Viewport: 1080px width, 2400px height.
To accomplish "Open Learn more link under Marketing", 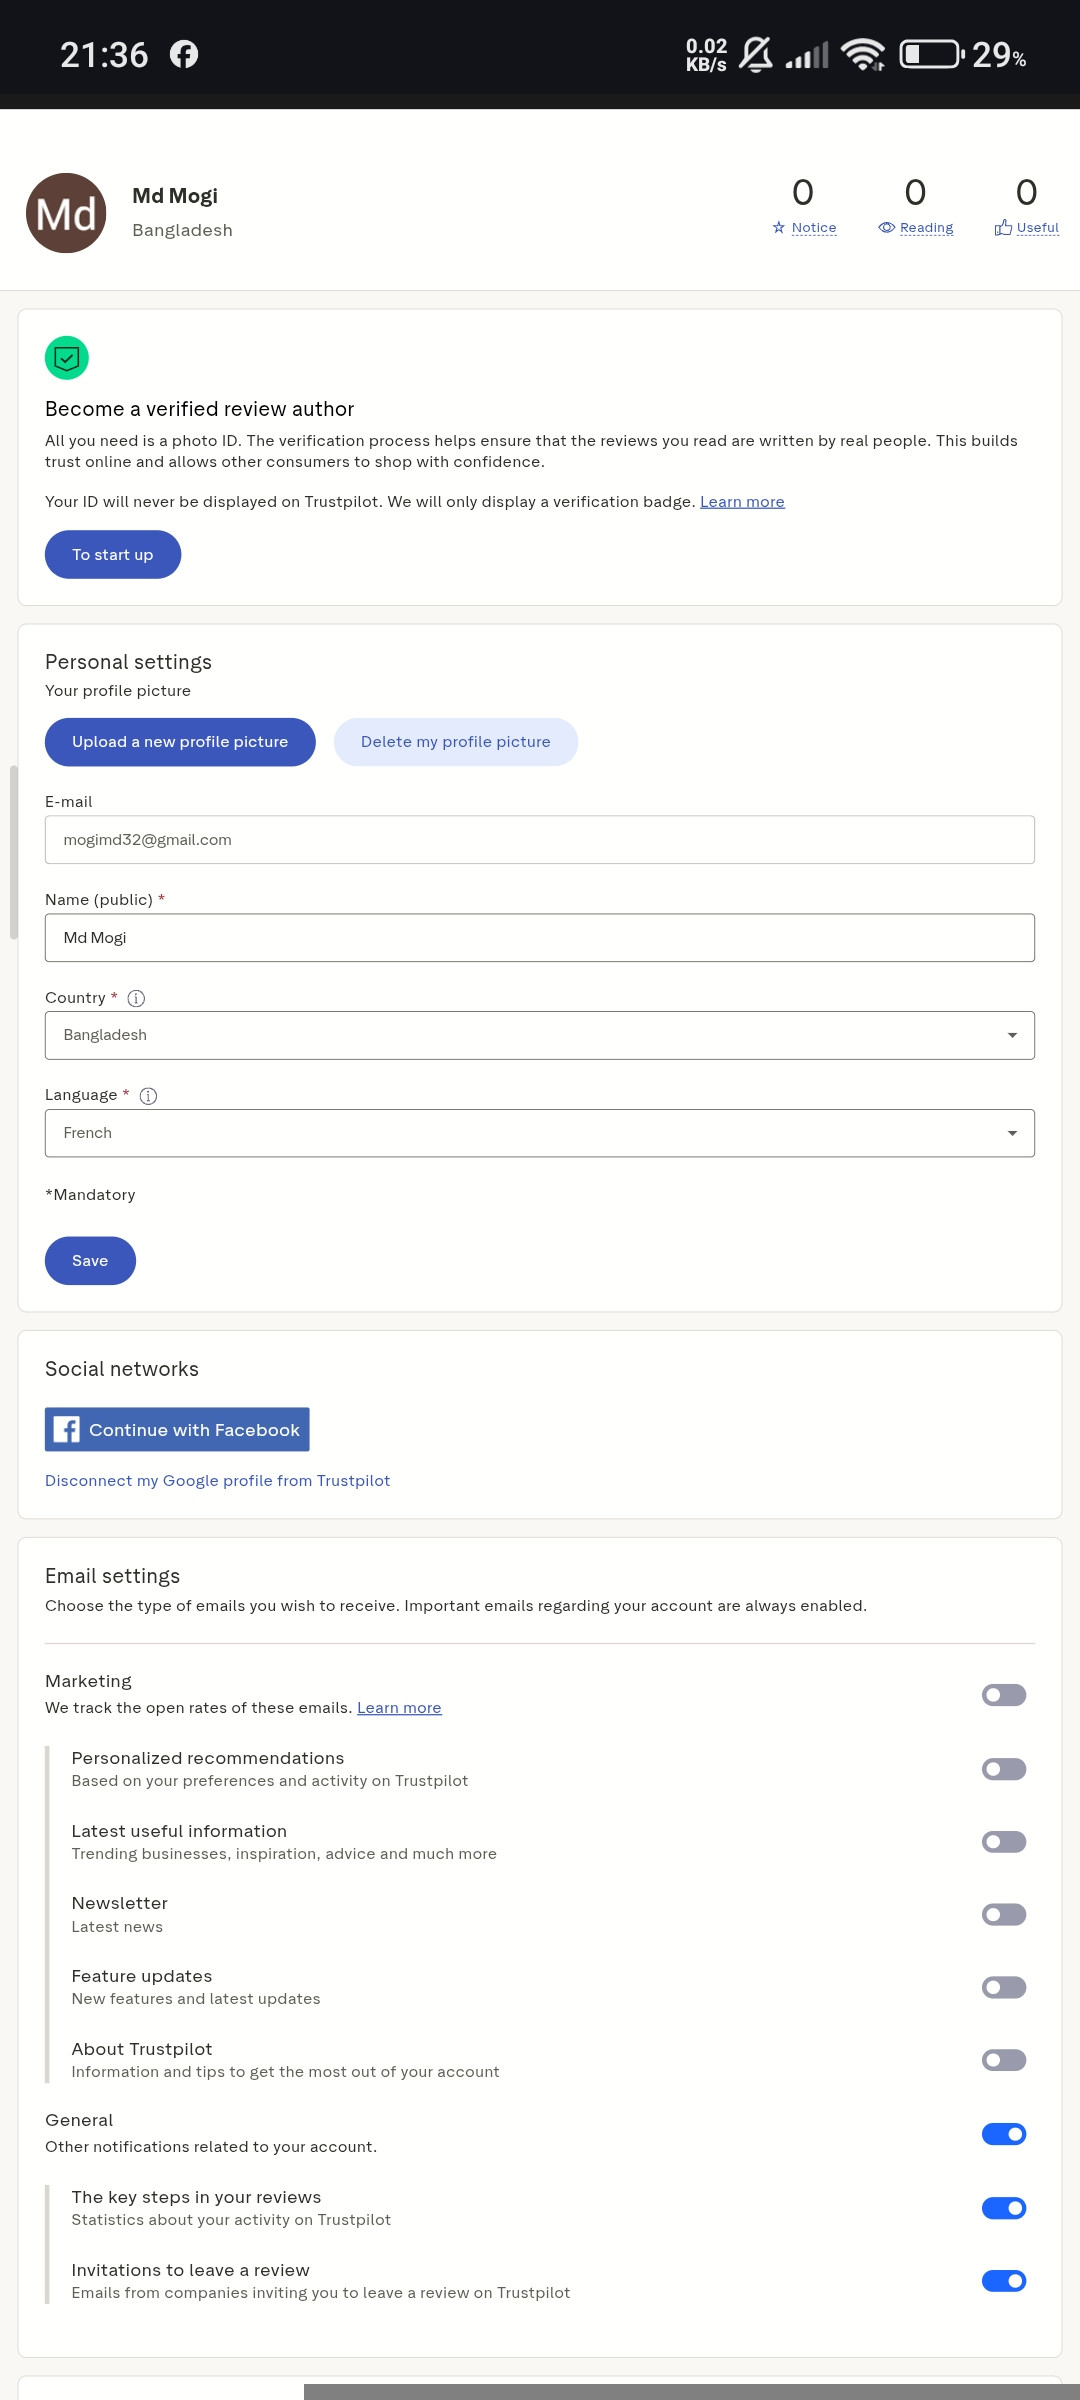I will coord(399,1708).
